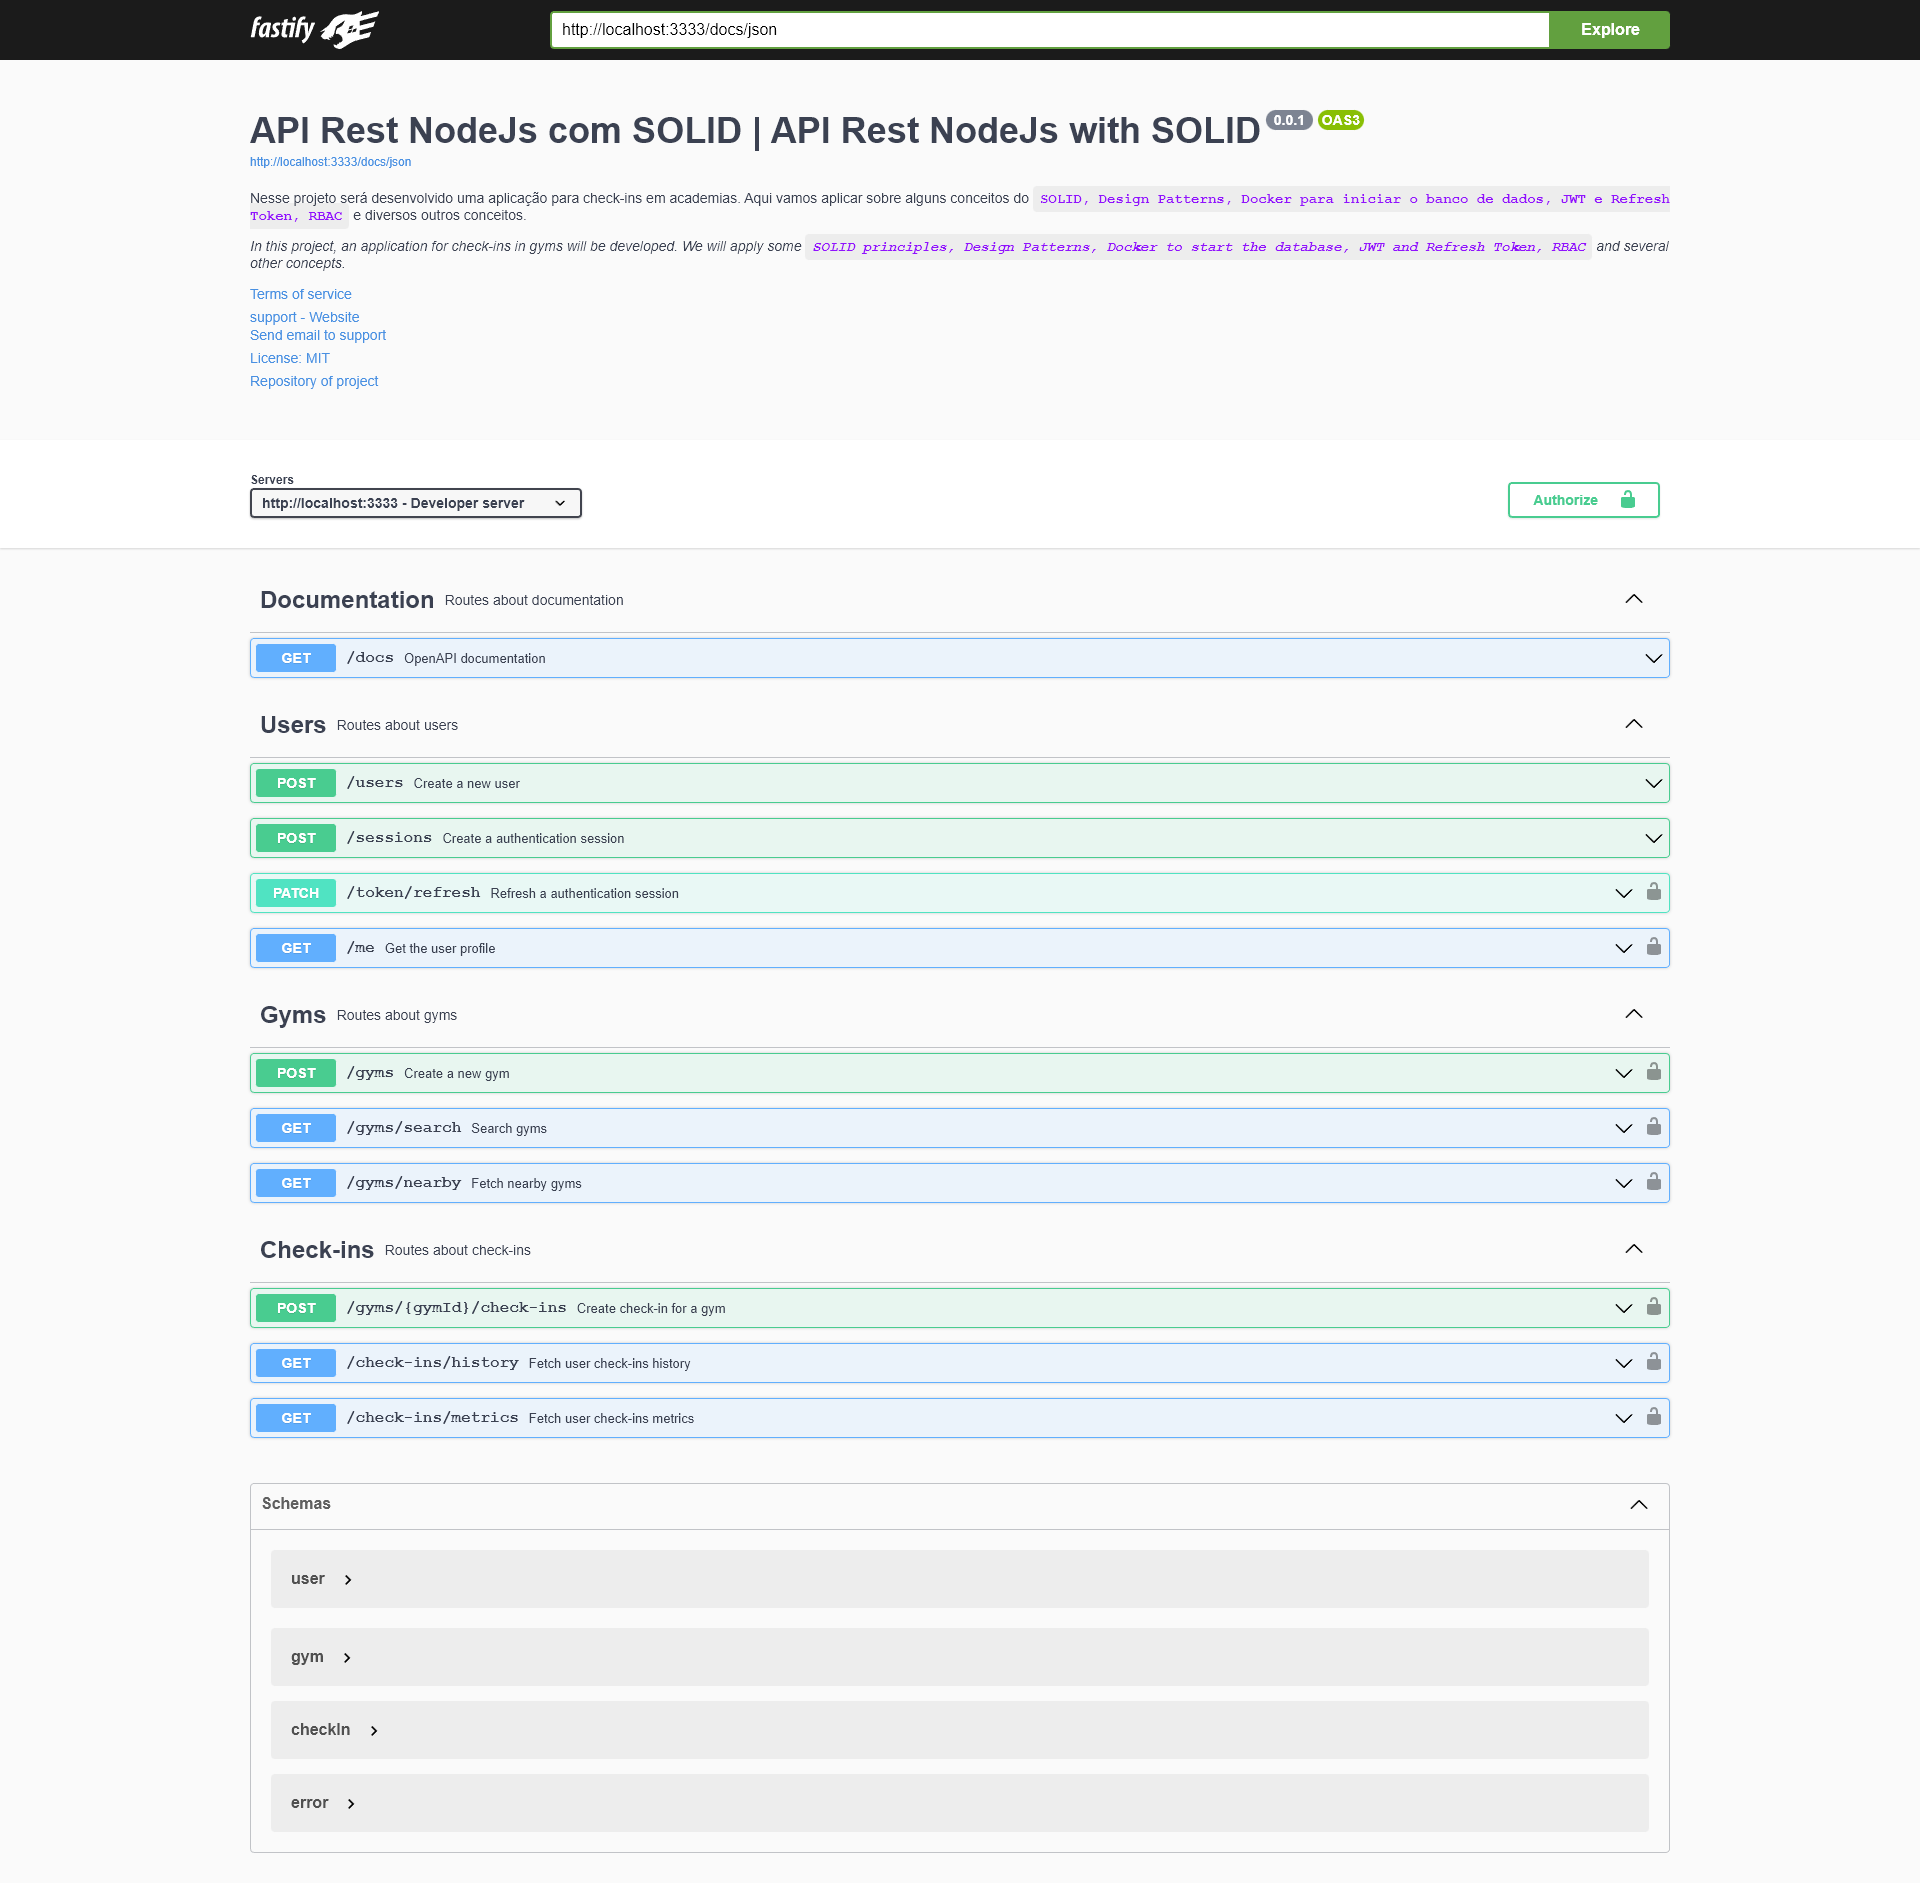Image resolution: width=1920 pixels, height=1883 pixels.
Task: Click the lock icon on /check-ins/metrics row
Action: pyautogui.click(x=1654, y=1417)
